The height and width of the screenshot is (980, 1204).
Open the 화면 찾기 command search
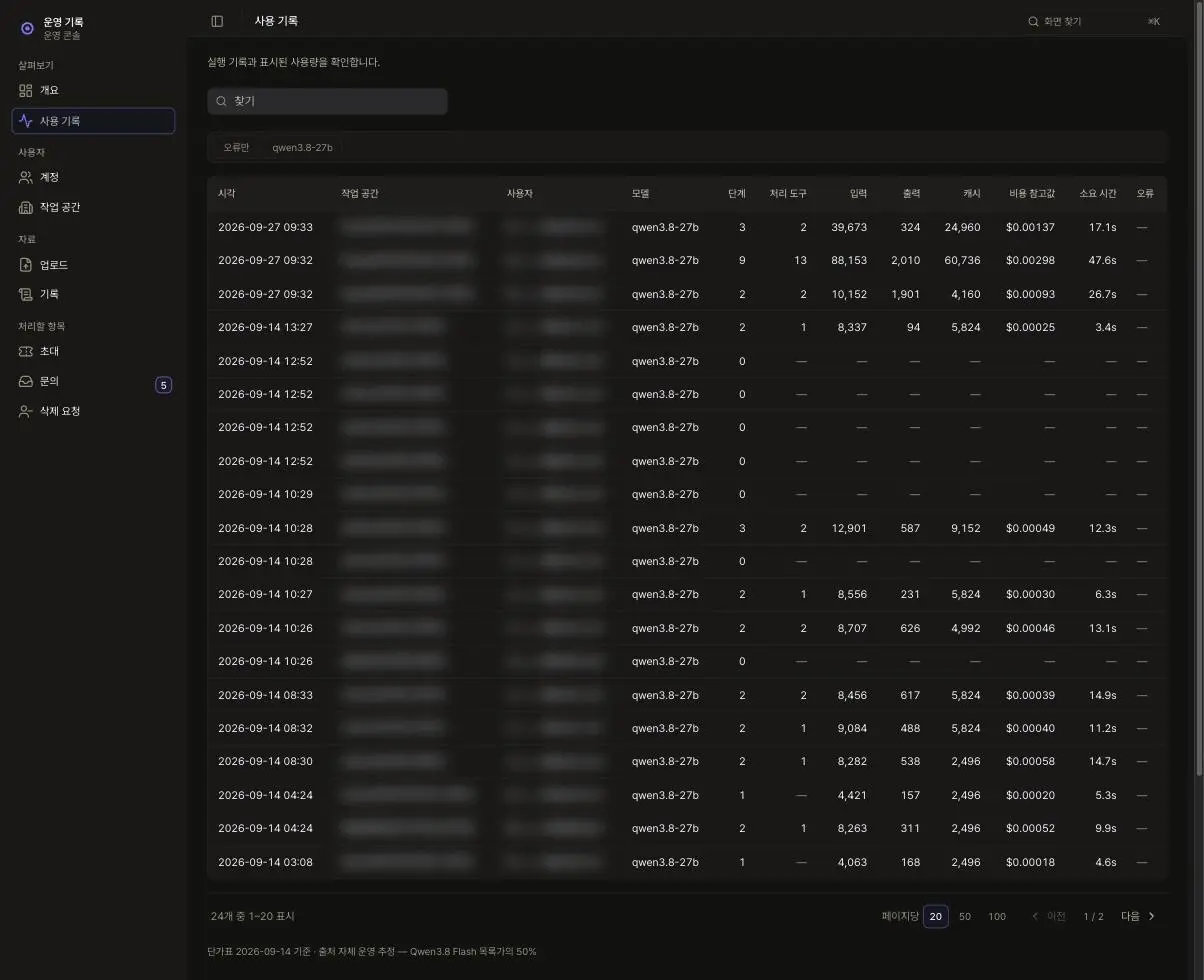(1094, 21)
